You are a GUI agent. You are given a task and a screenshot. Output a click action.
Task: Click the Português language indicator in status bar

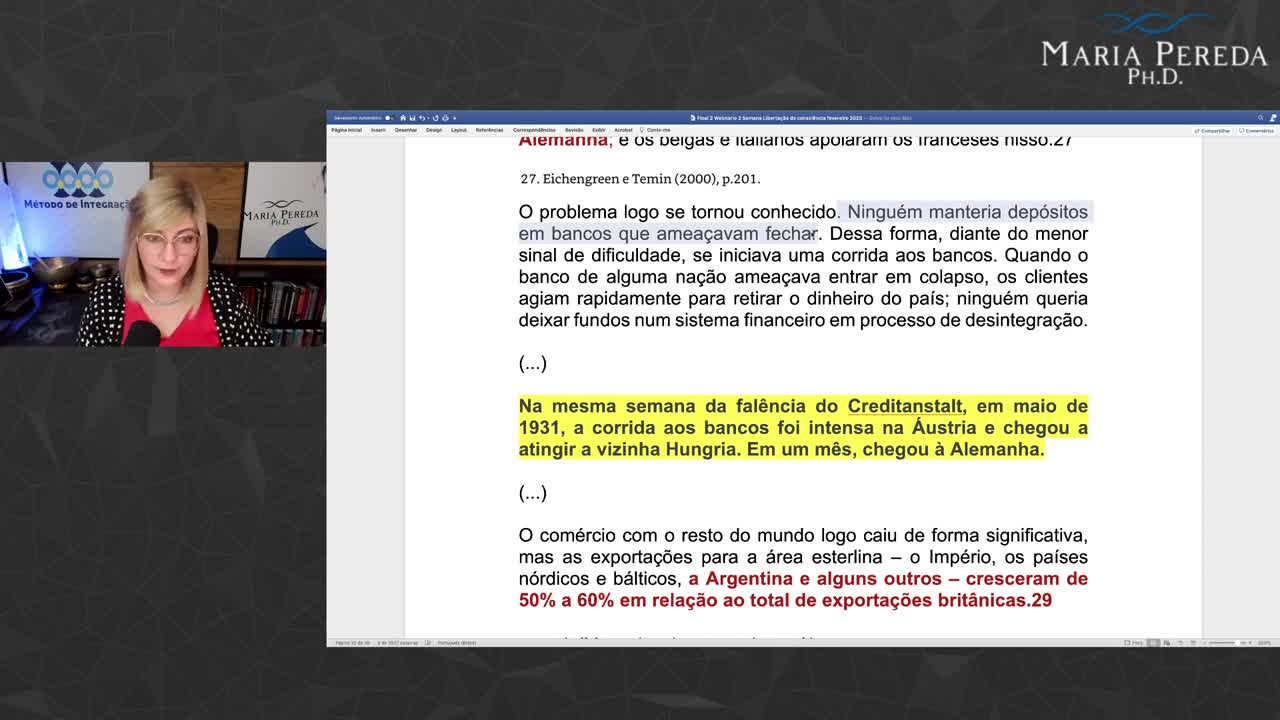coord(457,643)
